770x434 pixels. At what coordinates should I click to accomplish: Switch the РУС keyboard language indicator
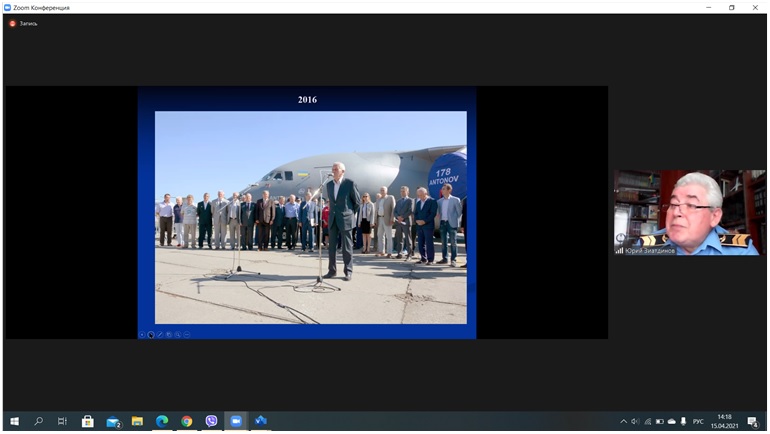[698, 421]
